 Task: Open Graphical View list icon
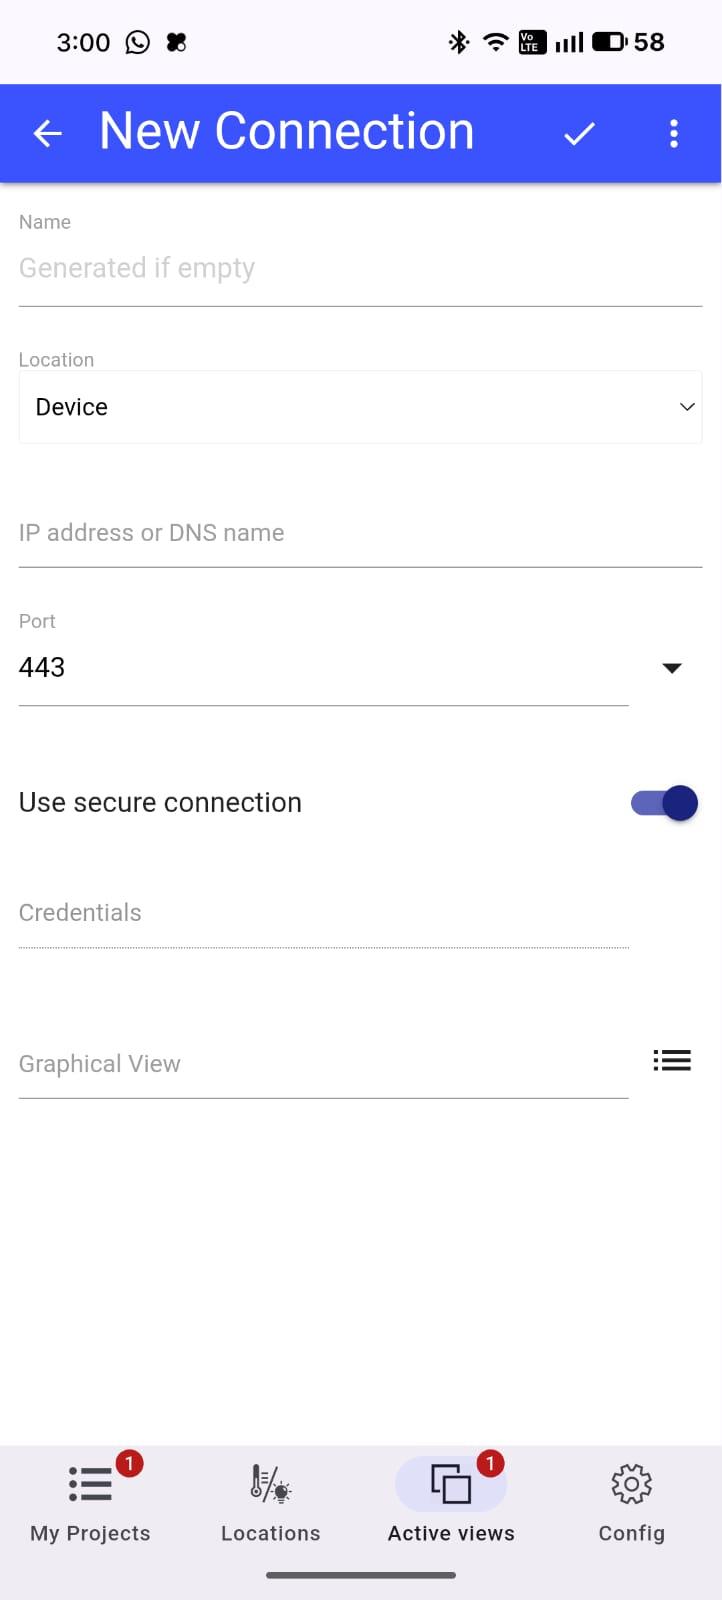click(672, 1060)
